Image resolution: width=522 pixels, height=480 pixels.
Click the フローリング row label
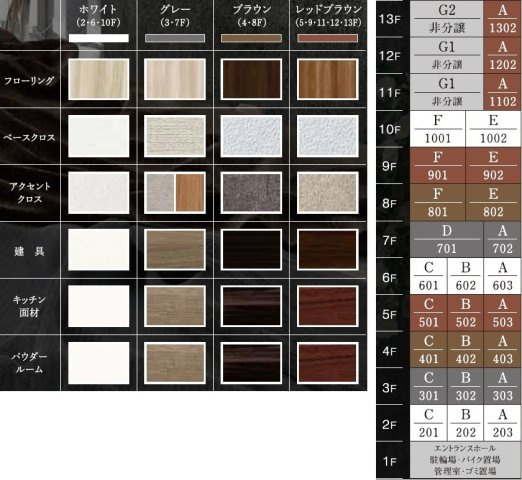coord(29,81)
